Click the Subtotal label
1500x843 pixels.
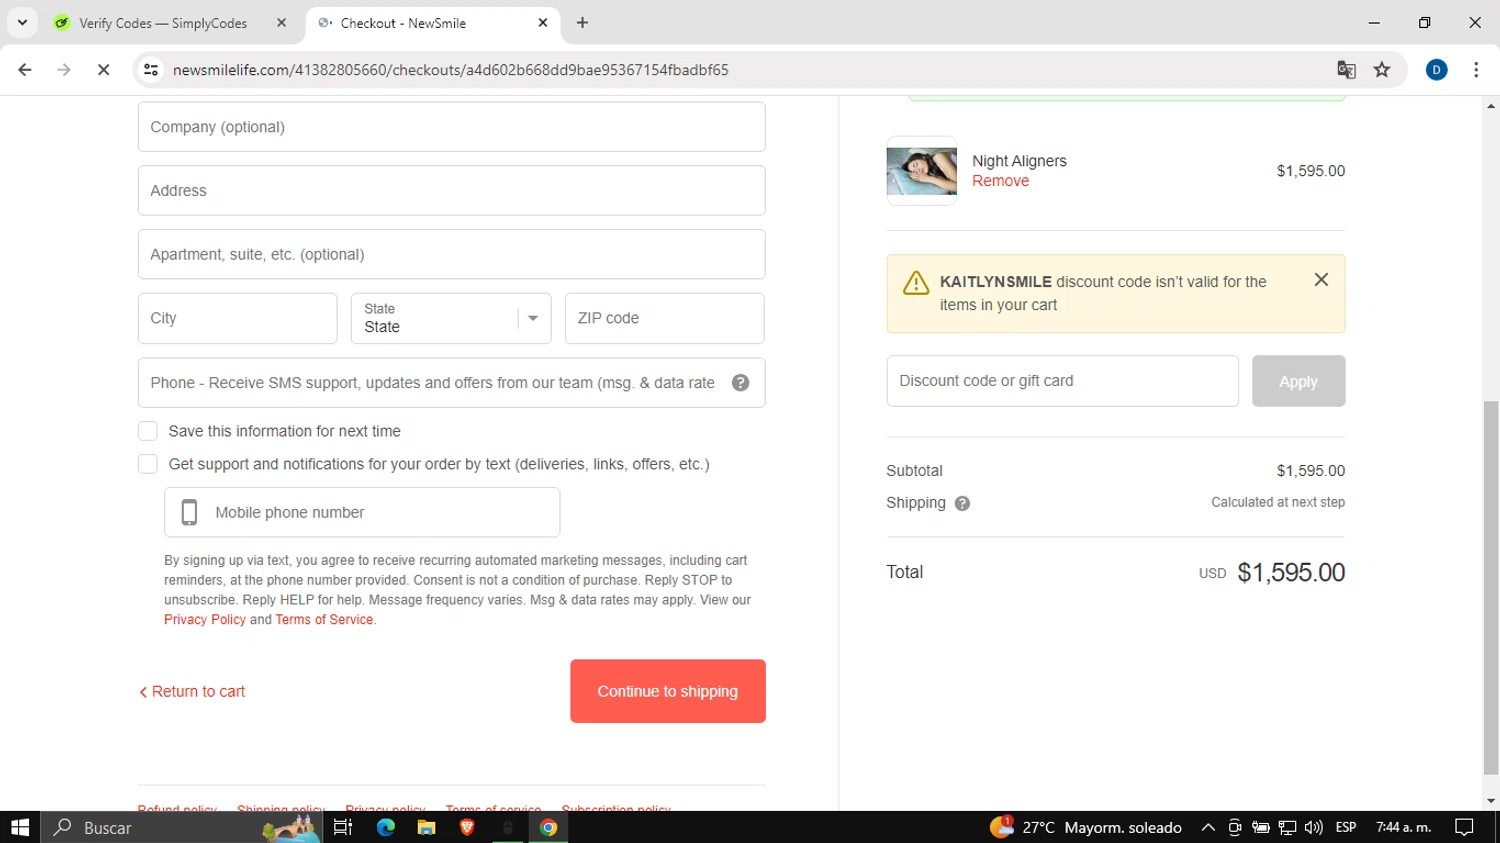tap(914, 471)
